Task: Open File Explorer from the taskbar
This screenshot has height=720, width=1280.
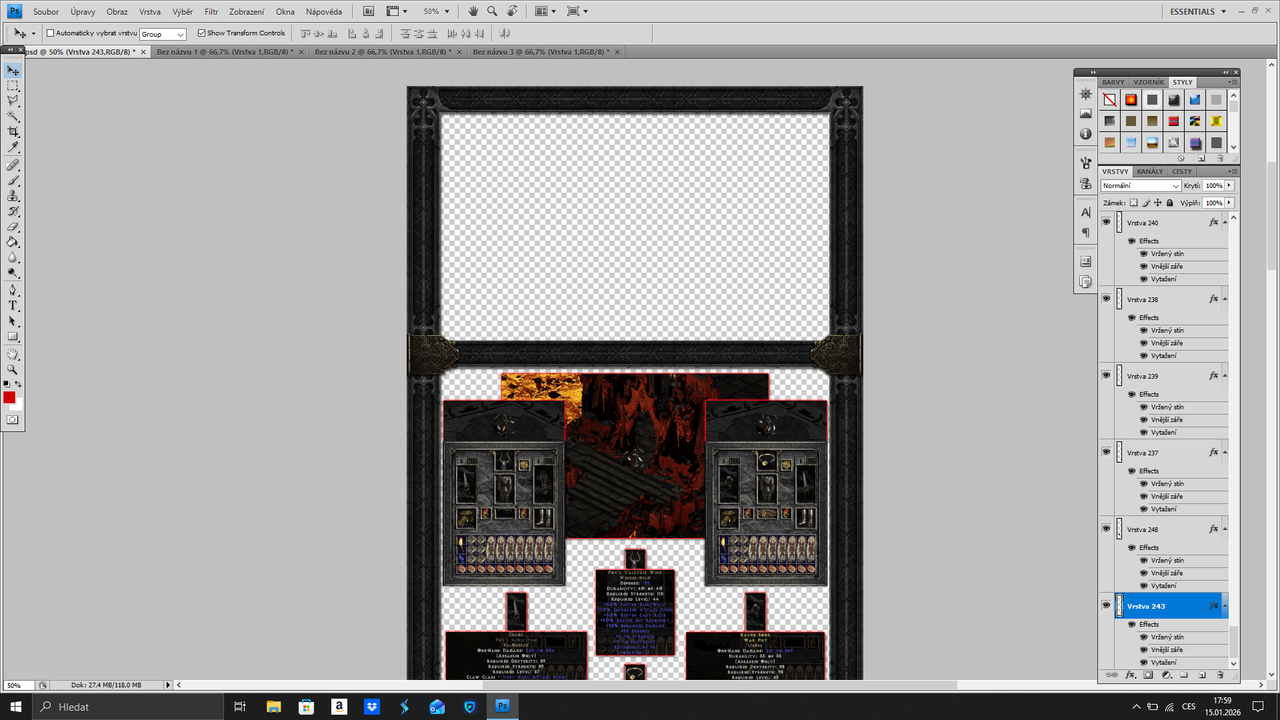Action: tap(273, 706)
